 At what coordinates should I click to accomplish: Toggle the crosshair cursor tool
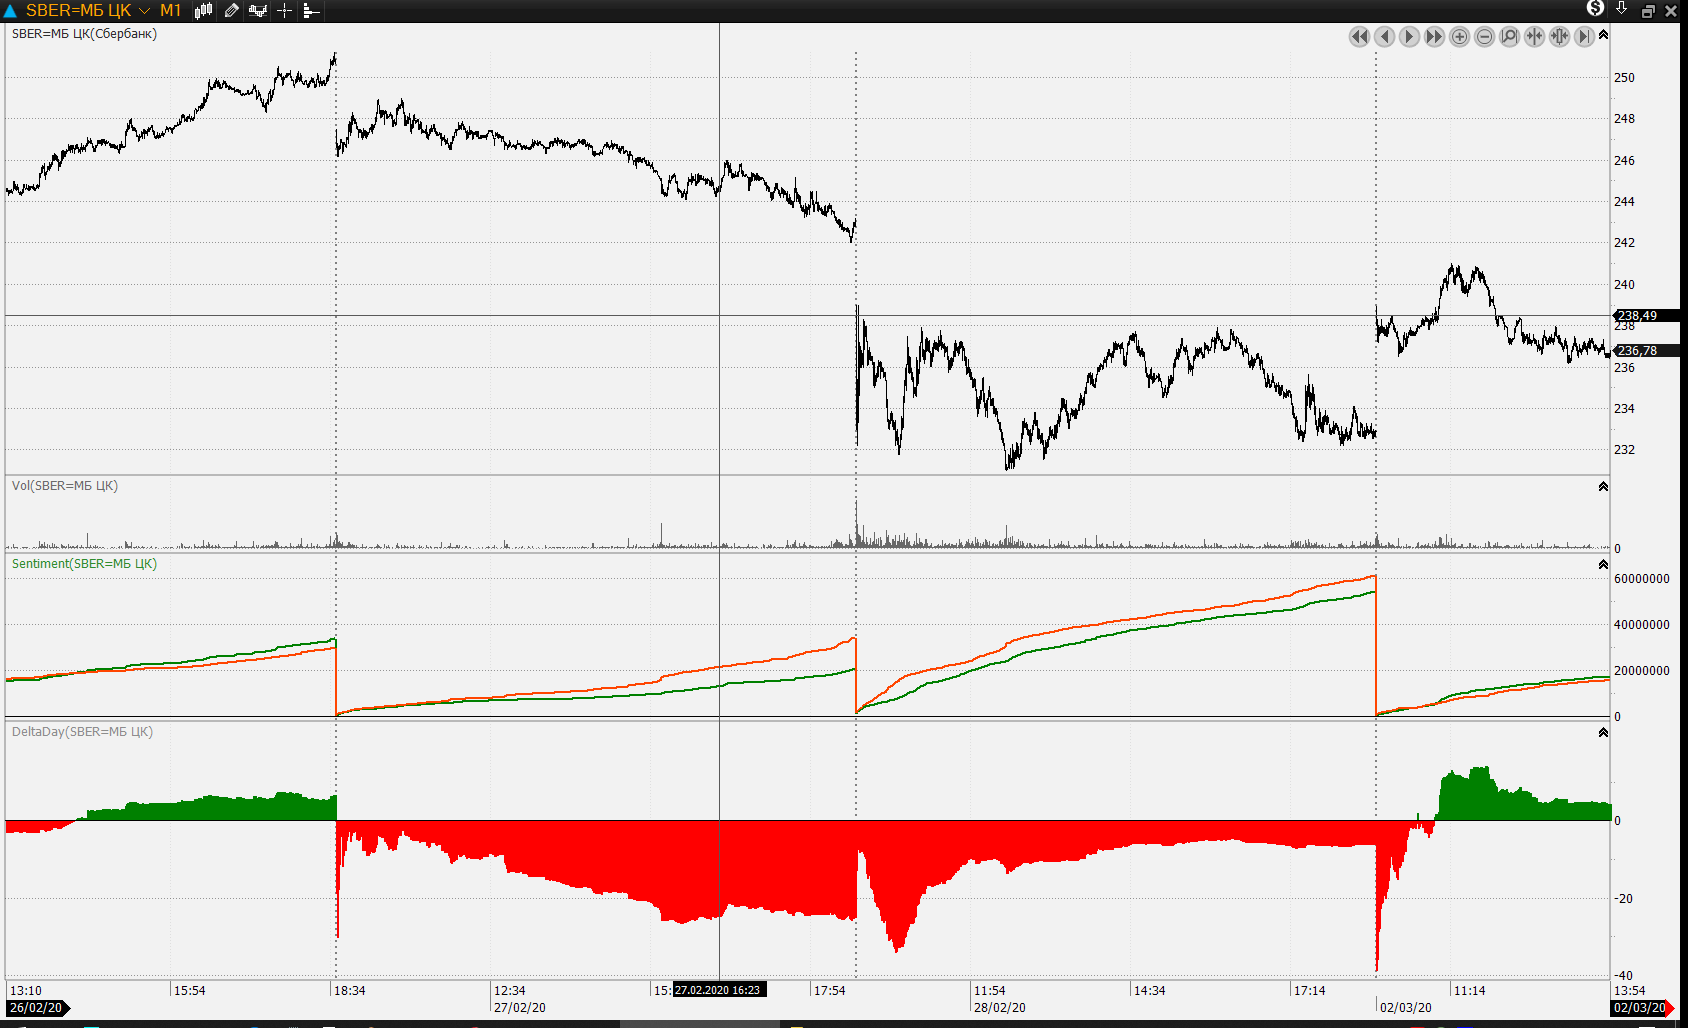pyautogui.click(x=284, y=11)
